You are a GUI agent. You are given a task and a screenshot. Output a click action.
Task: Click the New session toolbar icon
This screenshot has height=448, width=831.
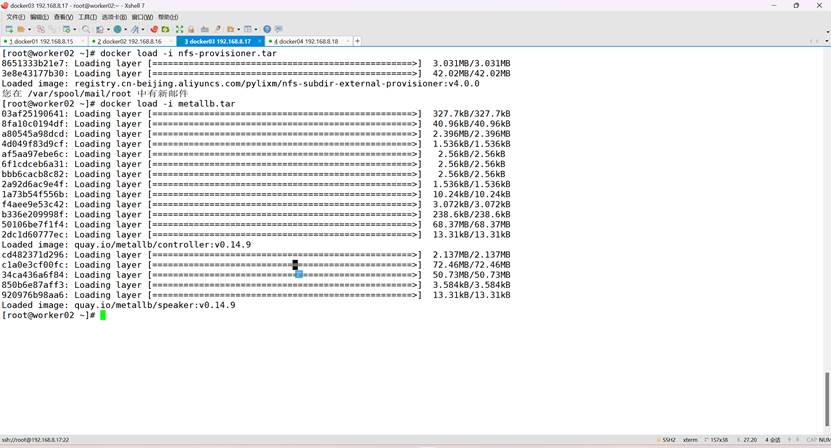[x=9, y=29]
